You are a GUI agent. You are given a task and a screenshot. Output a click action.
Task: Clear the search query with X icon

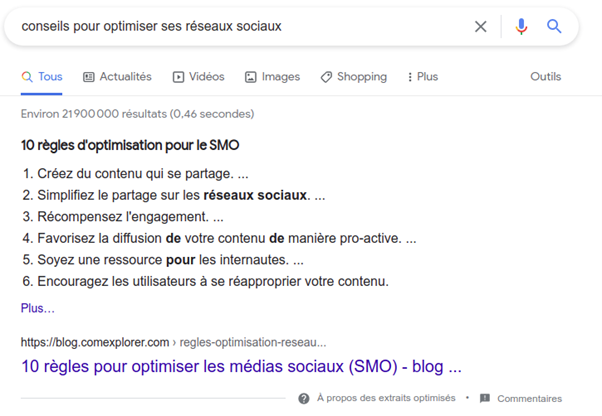(480, 26)
